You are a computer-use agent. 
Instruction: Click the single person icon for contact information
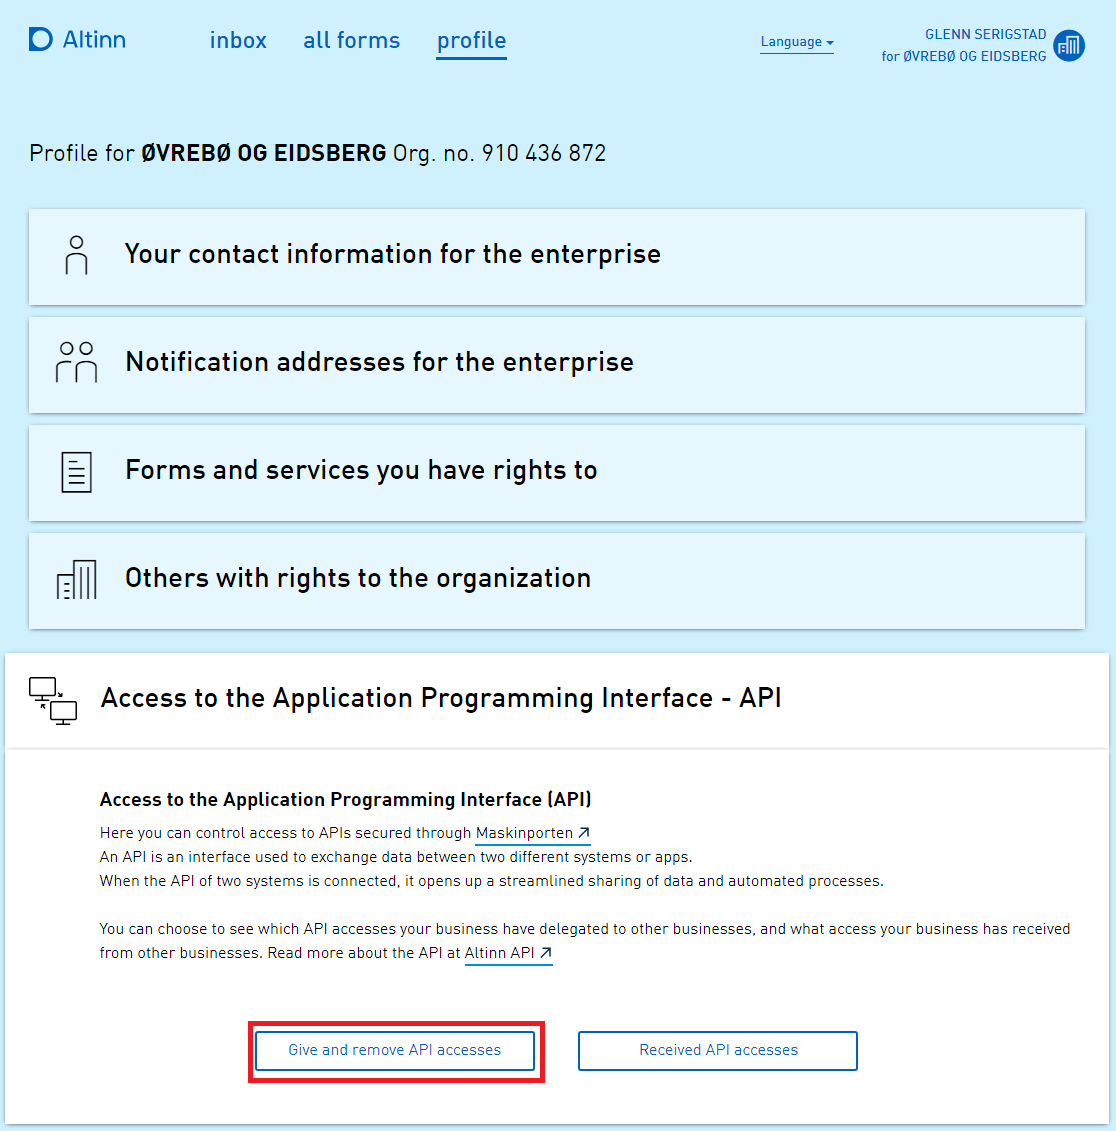point(76,255)
